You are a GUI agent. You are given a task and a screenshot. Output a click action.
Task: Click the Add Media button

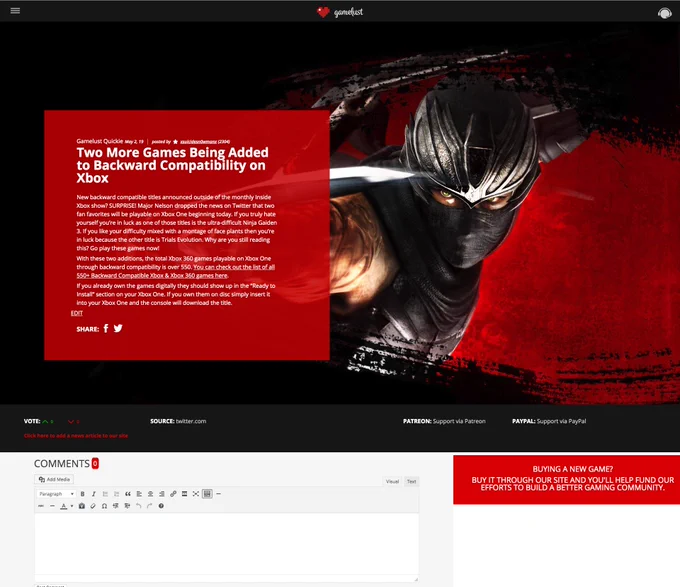pyautogui.click(x=54, y=479)
